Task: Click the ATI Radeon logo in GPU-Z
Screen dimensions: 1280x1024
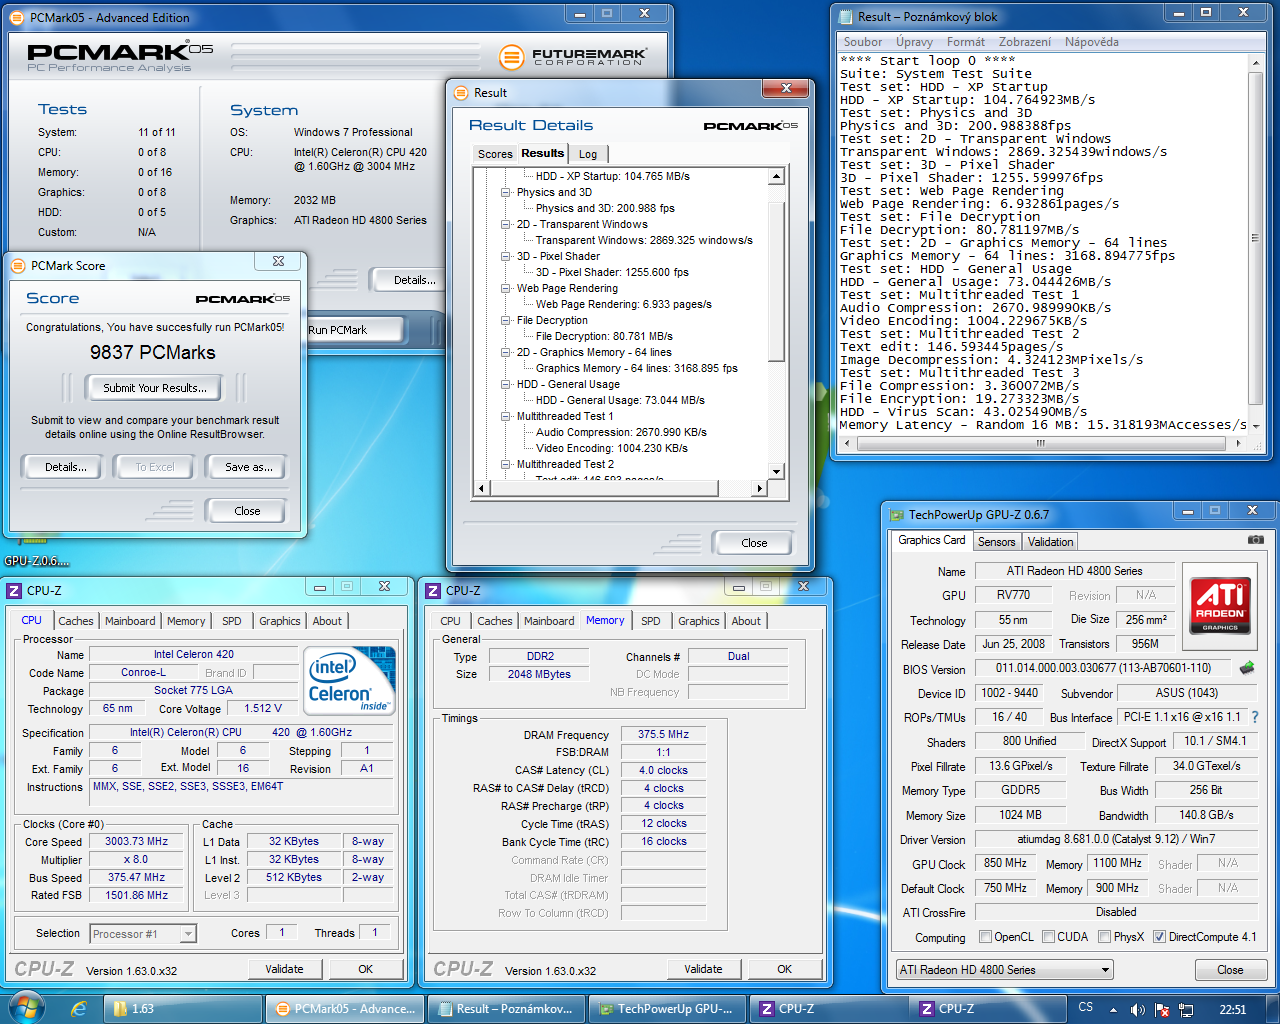Action: coord(1220,607)
